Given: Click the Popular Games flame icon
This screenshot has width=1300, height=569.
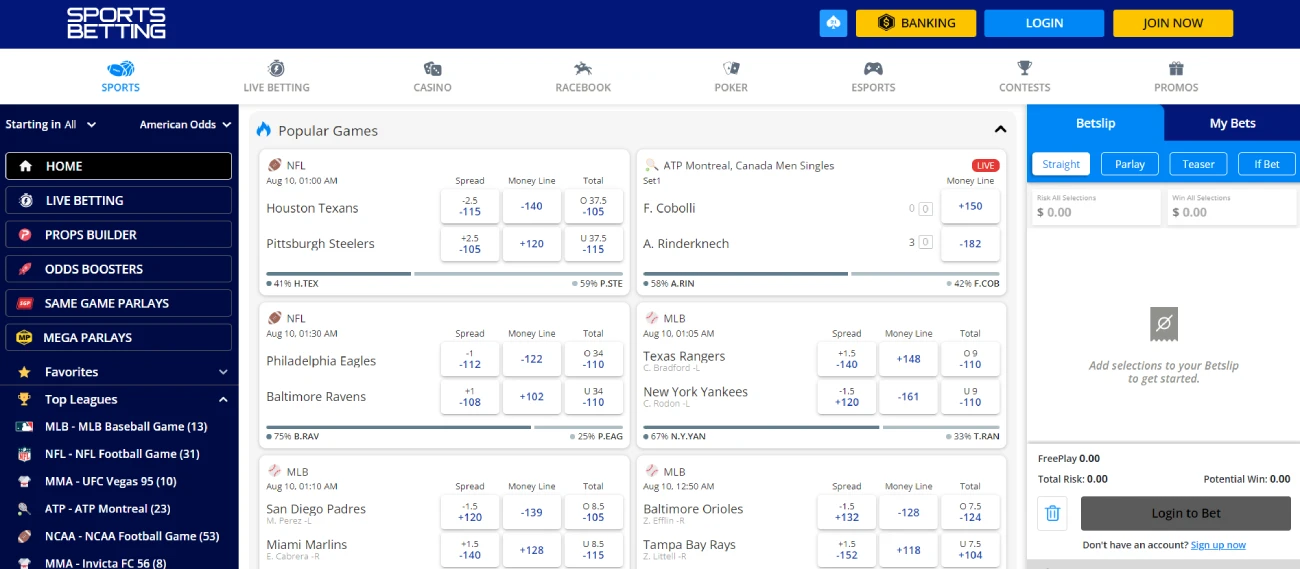Looking at the screenshot, I should pos(264,130).
